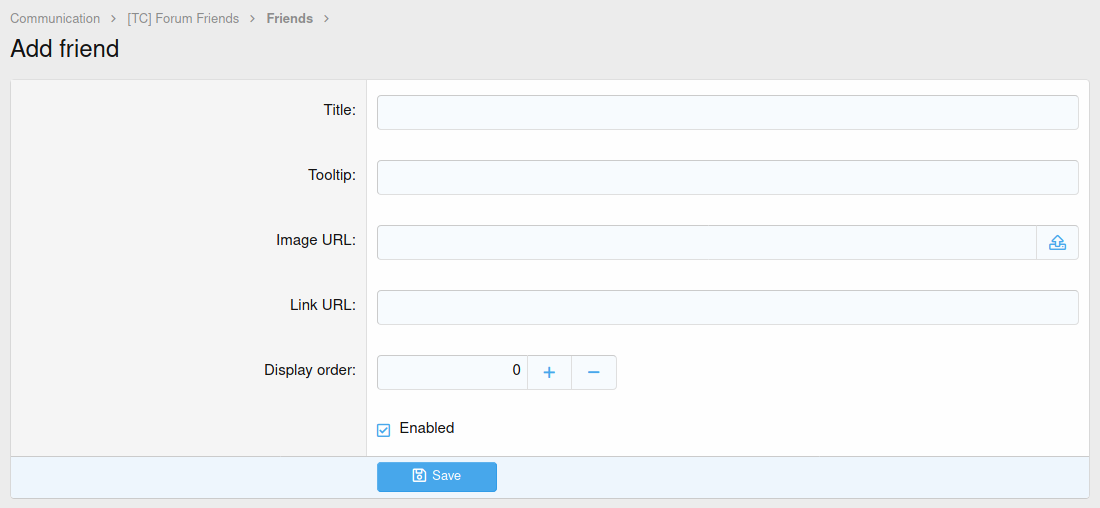
Task: Click the 'Title:' field label
Action: (x=339, y=110)
